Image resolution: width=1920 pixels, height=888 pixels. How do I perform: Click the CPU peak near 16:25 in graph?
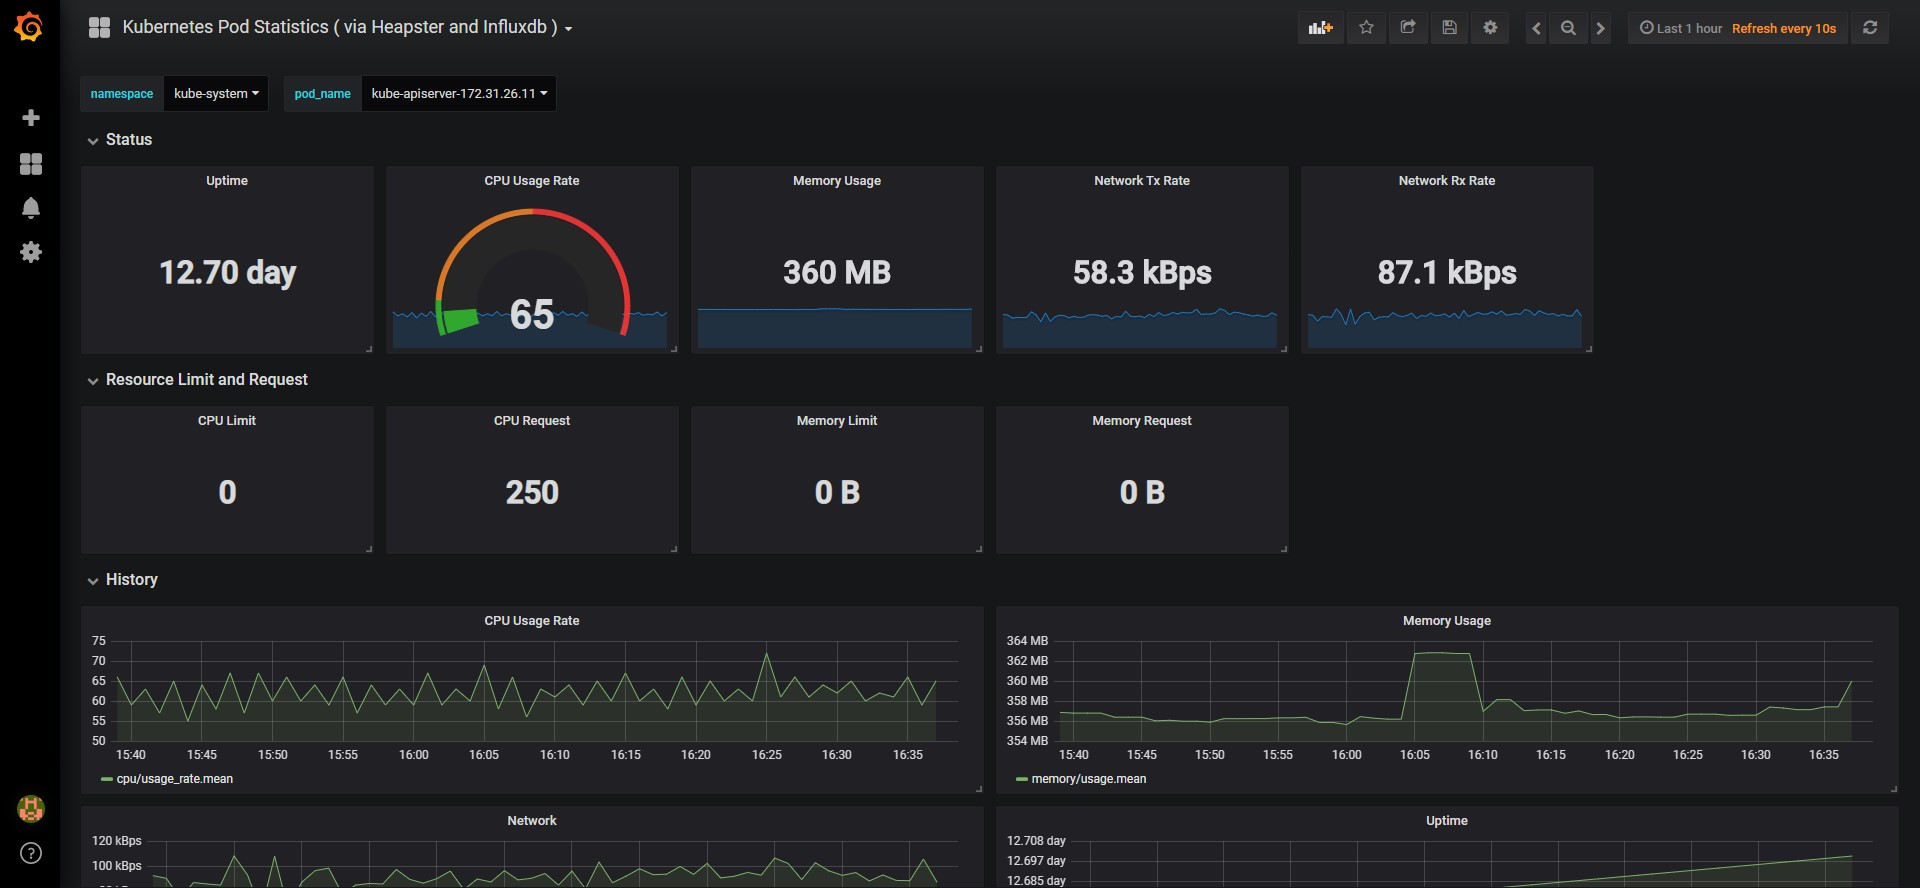pos(767,655)
